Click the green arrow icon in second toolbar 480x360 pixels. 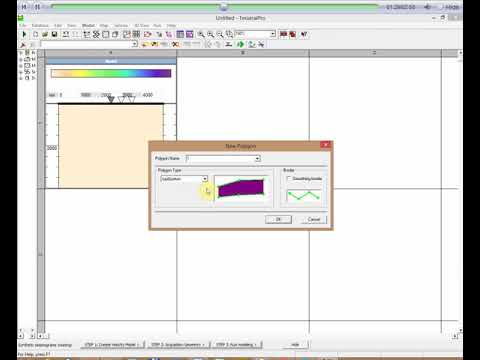click(x=240, y=44)
